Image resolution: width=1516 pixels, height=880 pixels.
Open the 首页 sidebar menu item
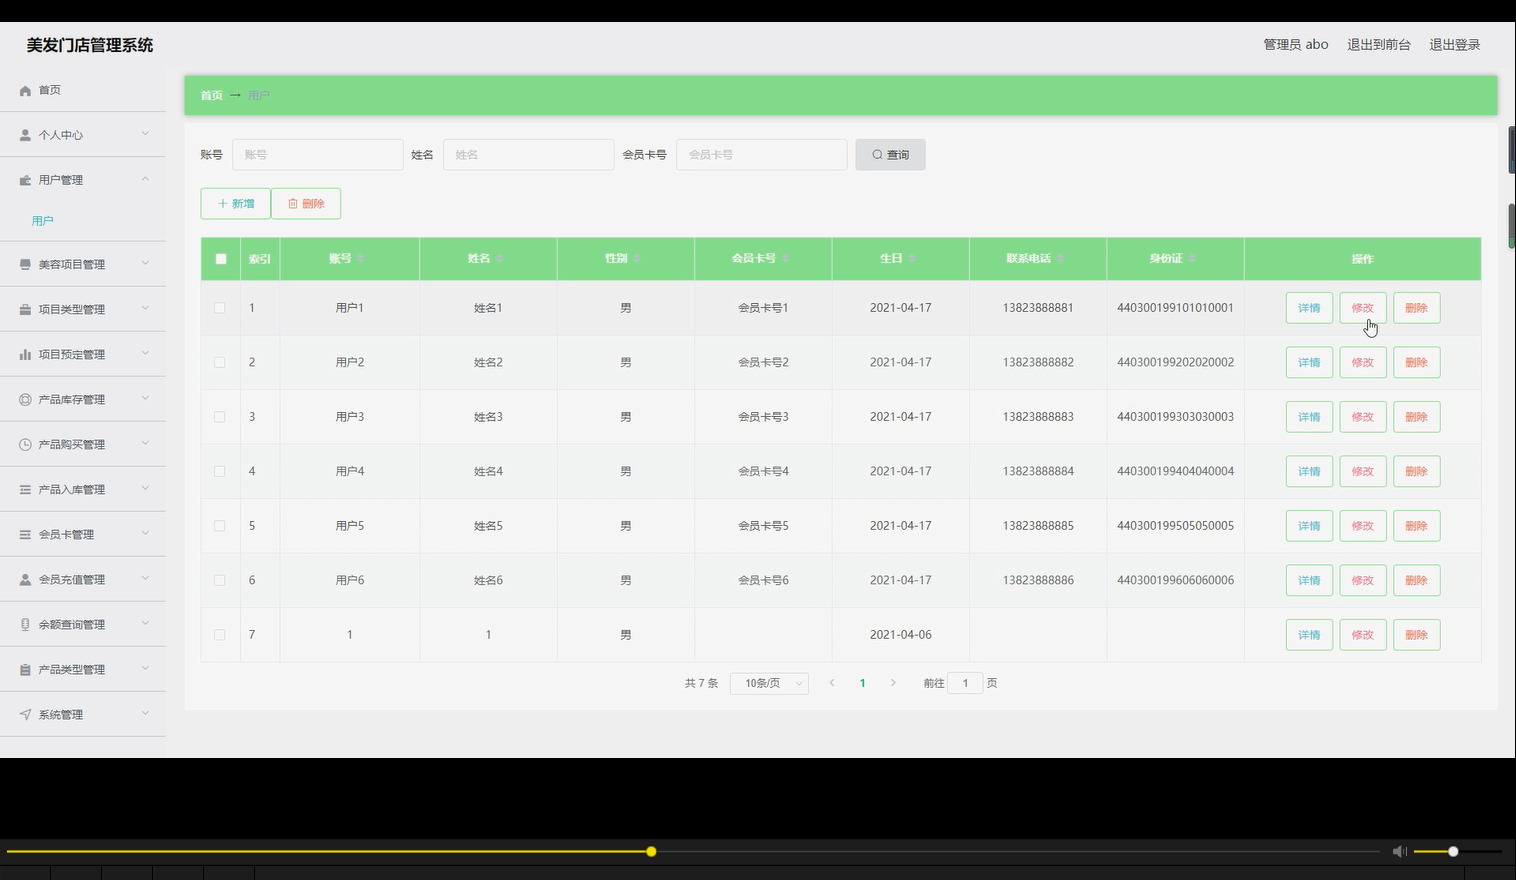(83, 90)
